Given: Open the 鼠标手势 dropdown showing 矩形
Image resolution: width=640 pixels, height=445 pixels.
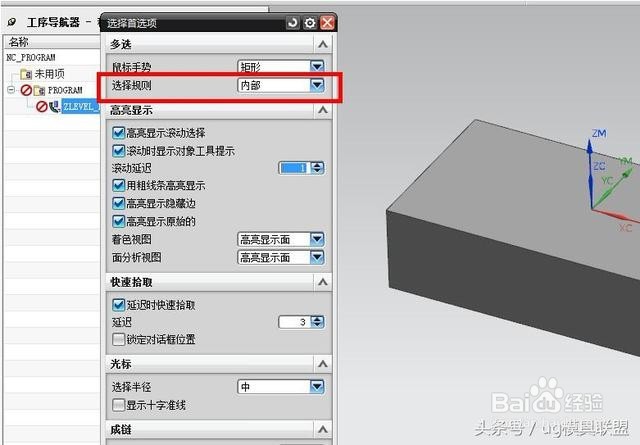Looking at the screenshot, I should [x=281, y=67].
